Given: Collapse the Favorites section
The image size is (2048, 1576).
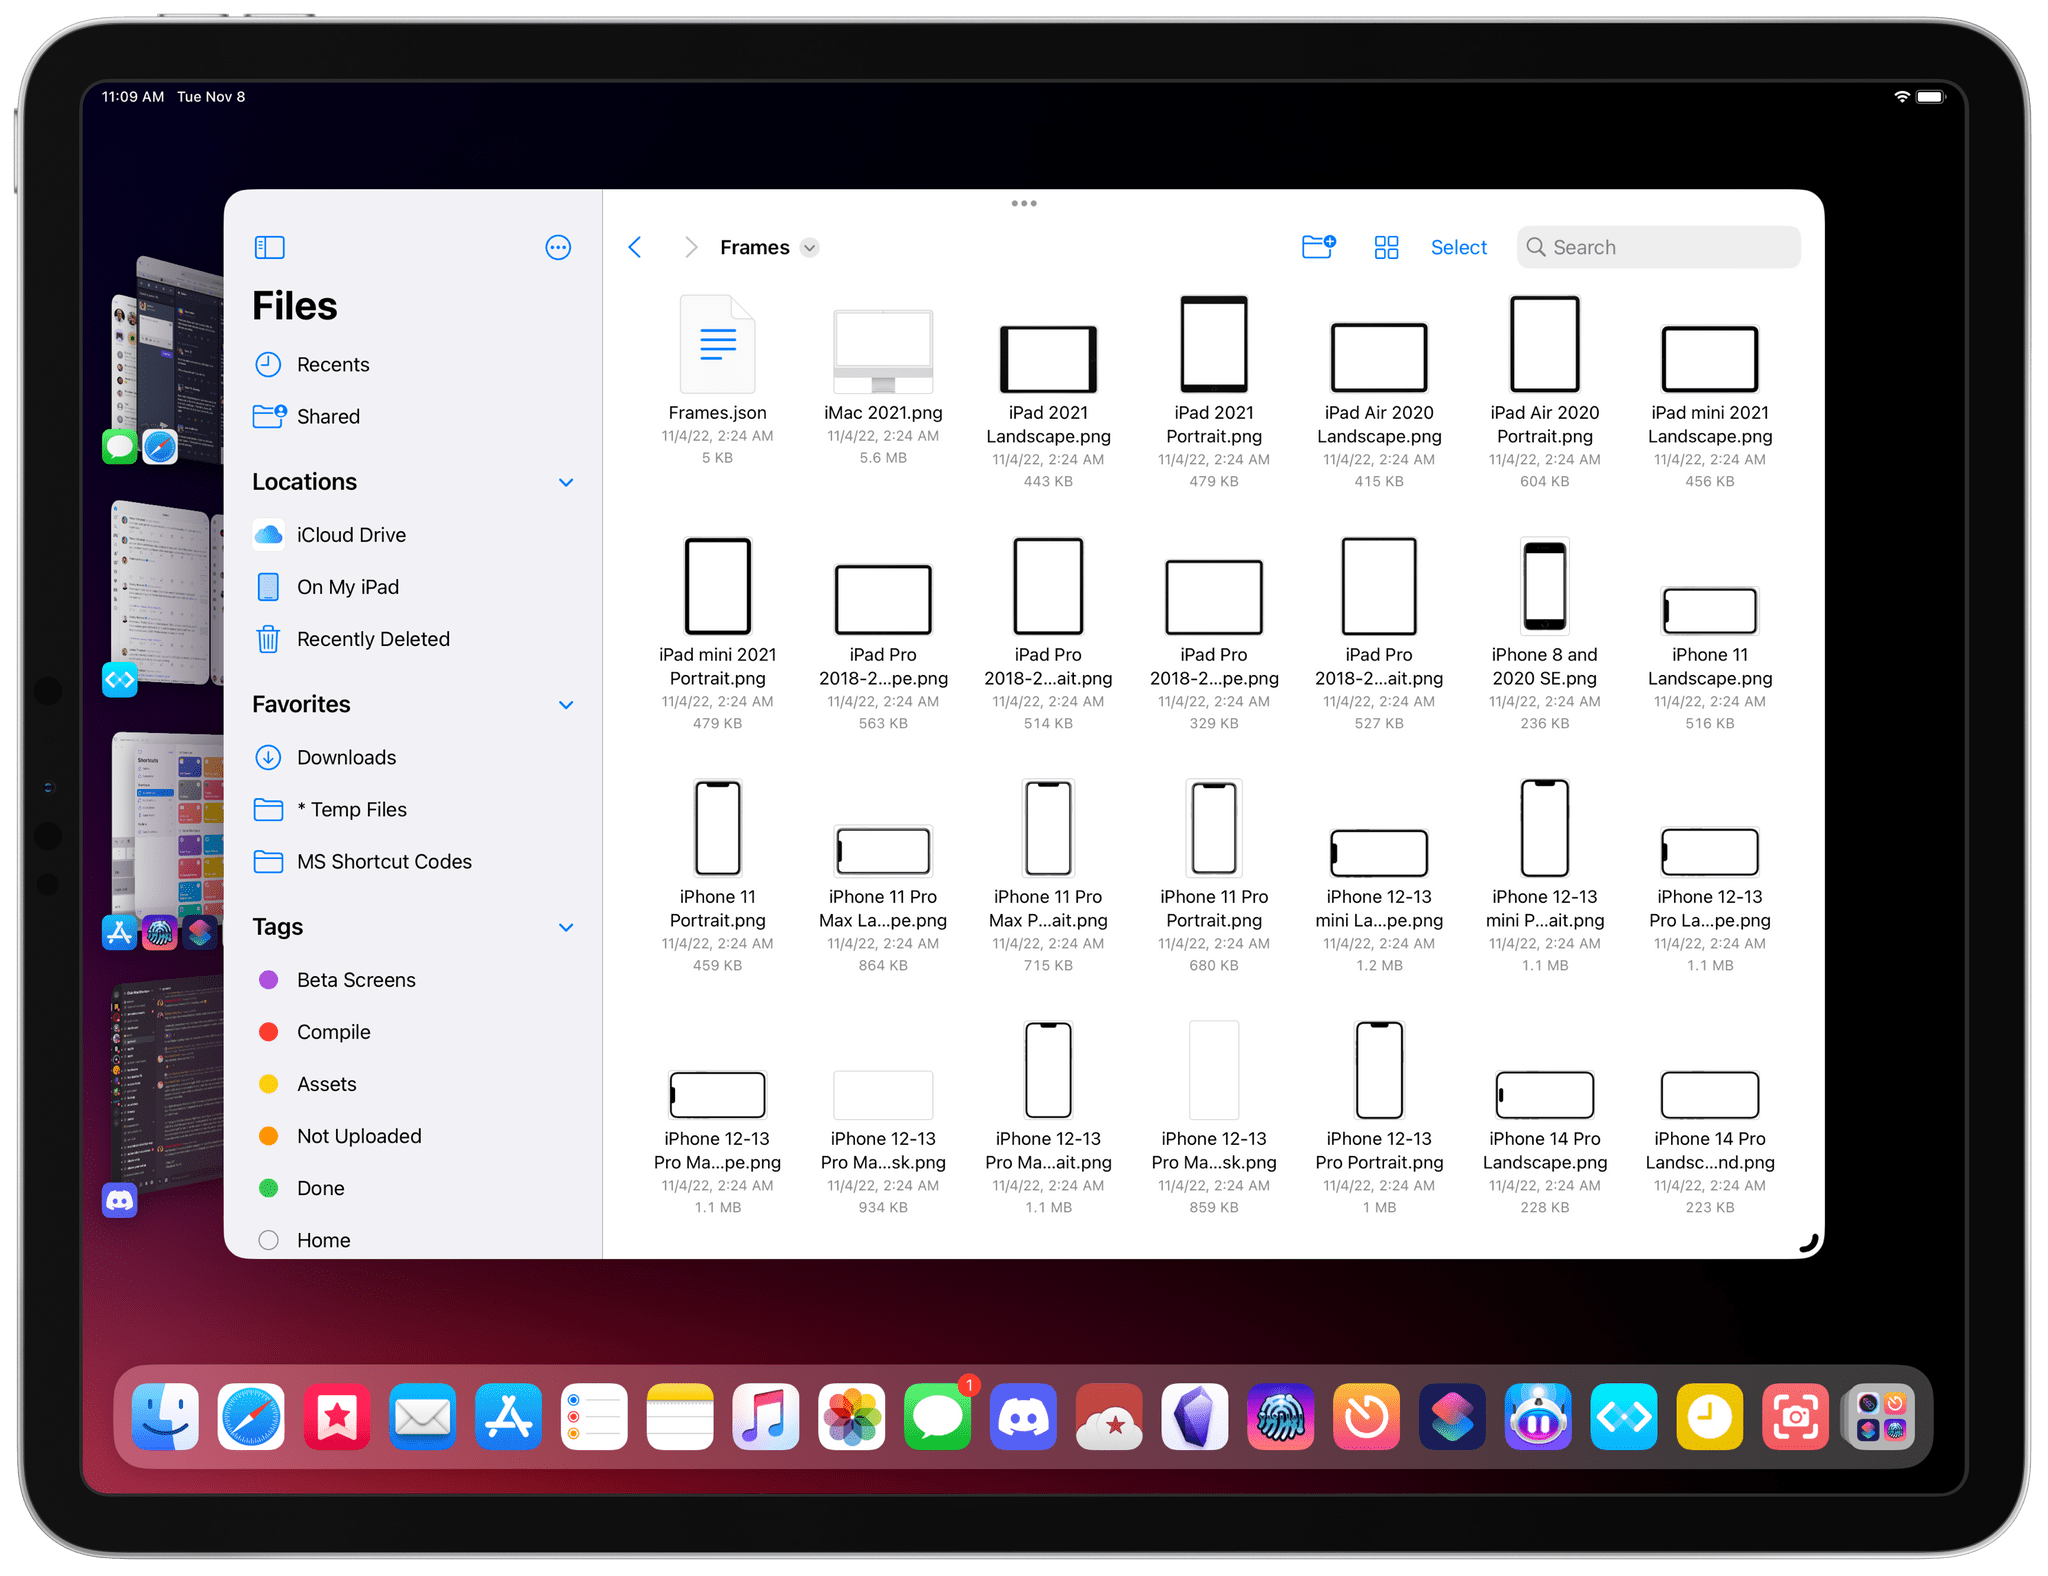Looking at the screenshot, I should (x=566, y=705).
